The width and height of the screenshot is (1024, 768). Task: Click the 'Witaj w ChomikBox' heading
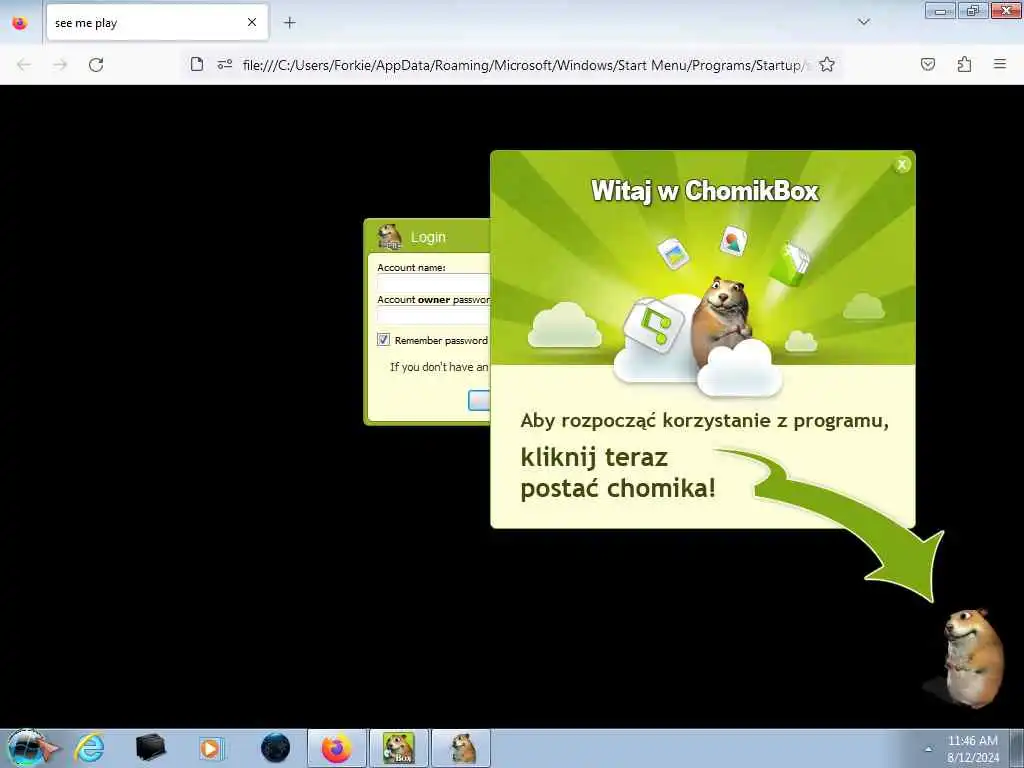pyautogui.click(x=705, y=191)
